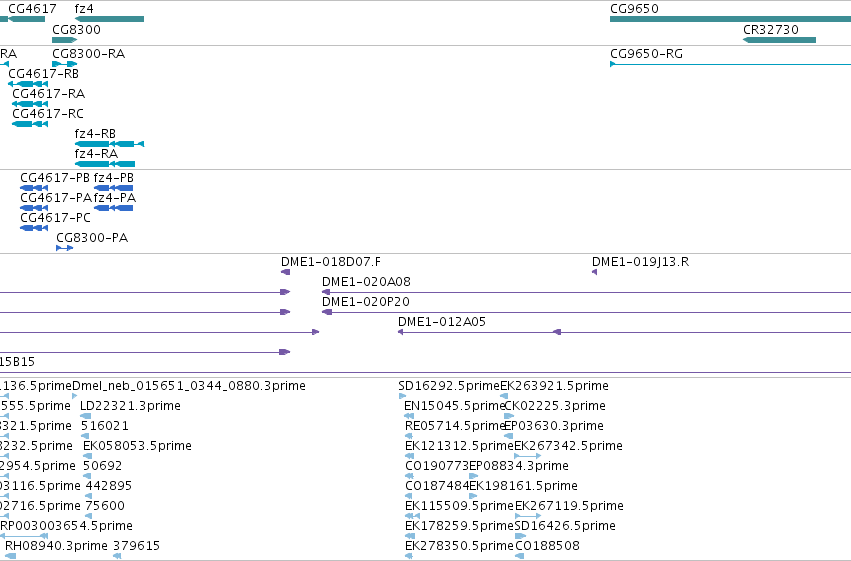
Task: Select the EK198161.5prime EST
Action: pos(473,496)
